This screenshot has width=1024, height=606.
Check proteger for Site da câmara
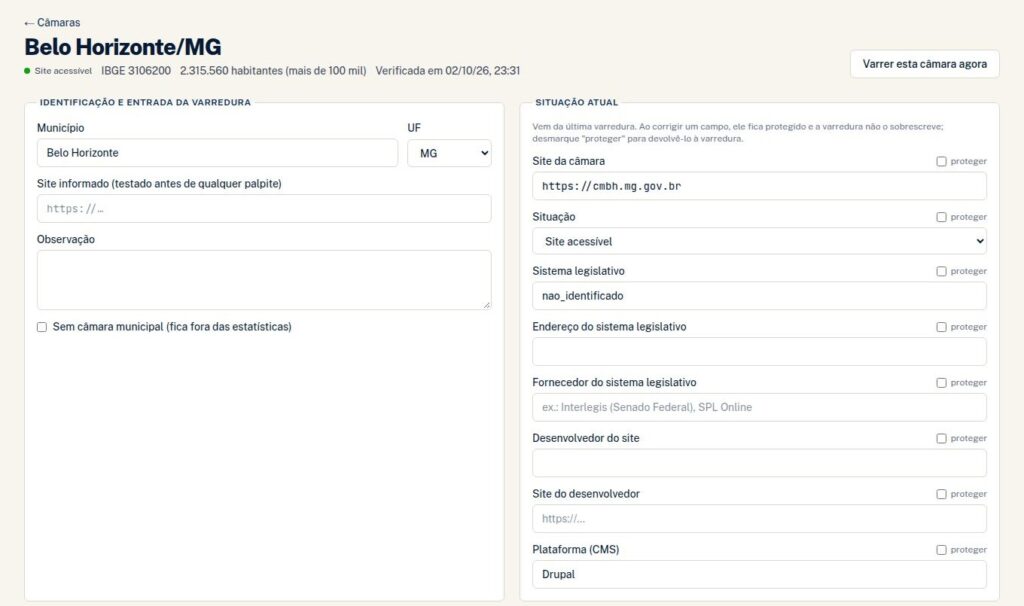941,161
